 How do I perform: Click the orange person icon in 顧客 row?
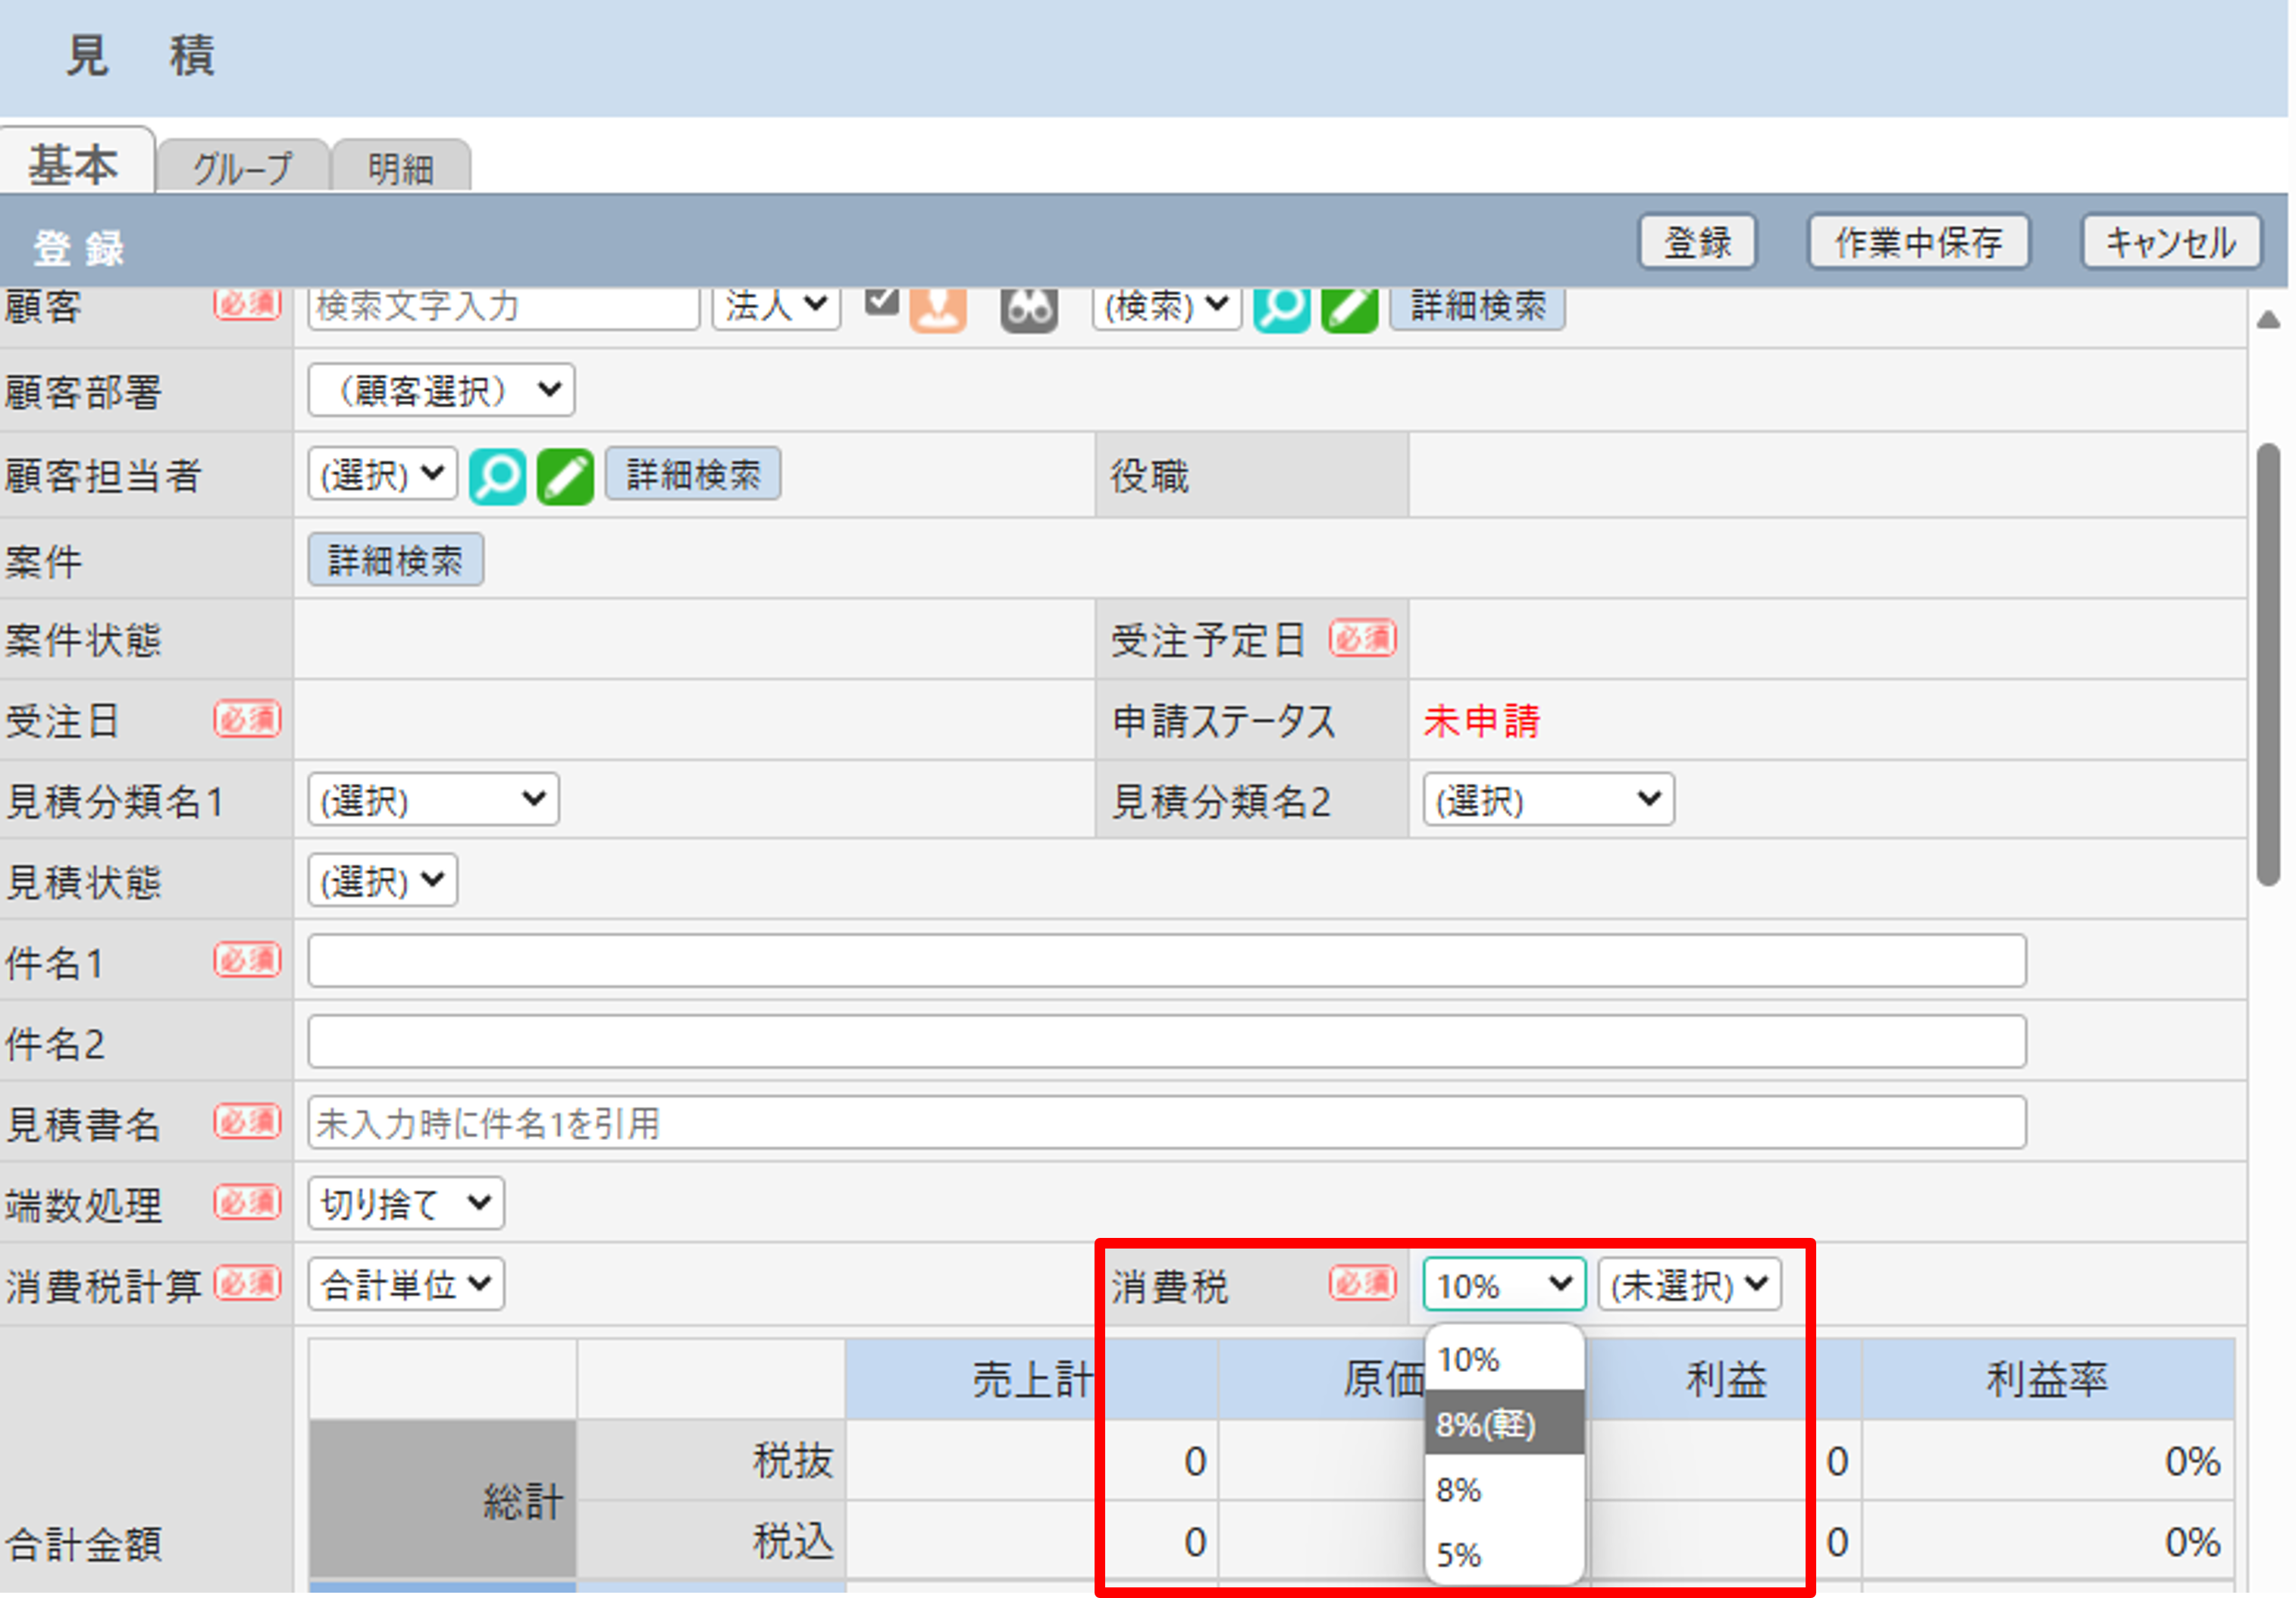(x=937, y=309)
